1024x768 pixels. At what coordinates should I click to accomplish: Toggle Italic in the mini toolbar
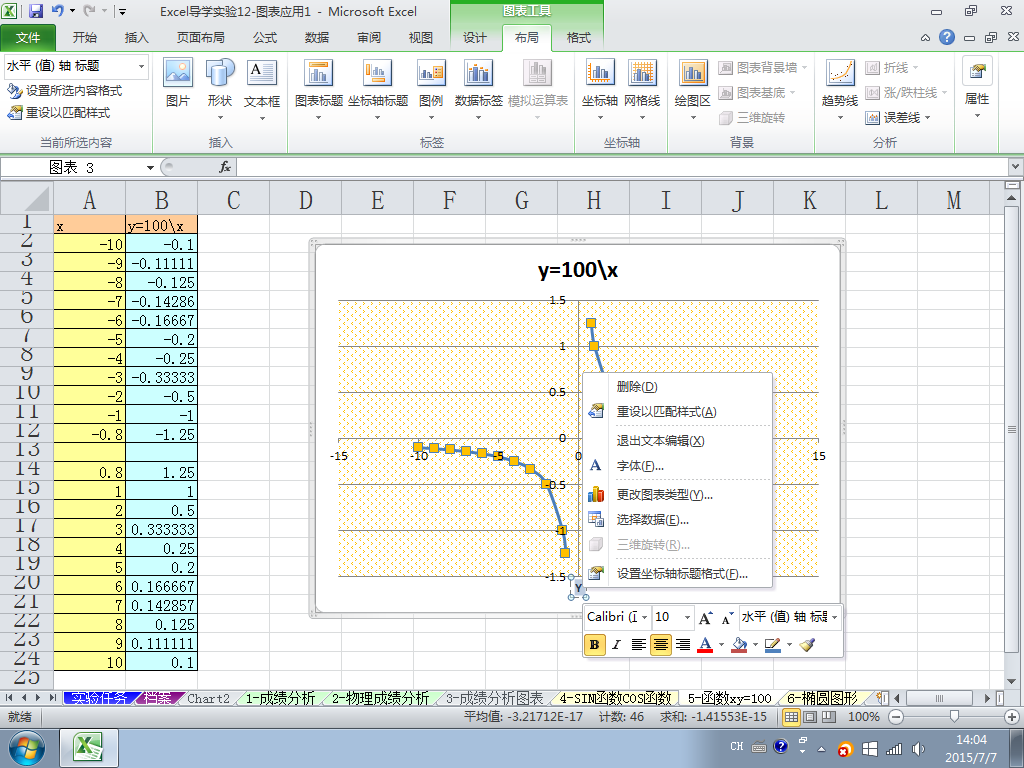(x=616, y=645)
